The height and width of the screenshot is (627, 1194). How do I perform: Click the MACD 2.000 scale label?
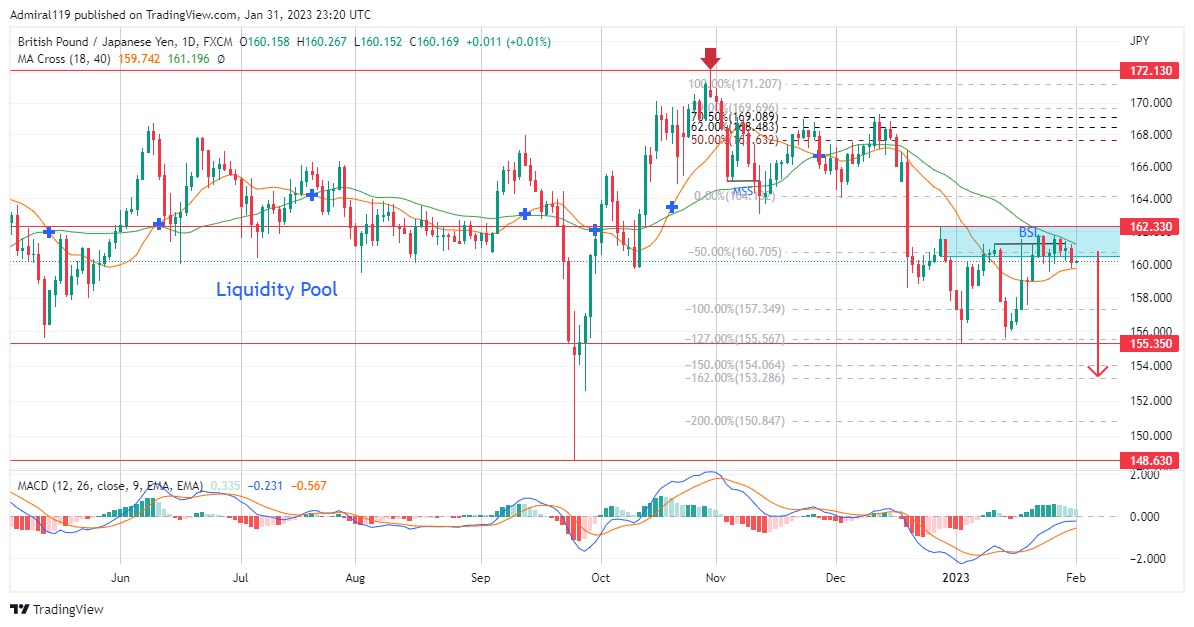click(x=1145, y=475)
